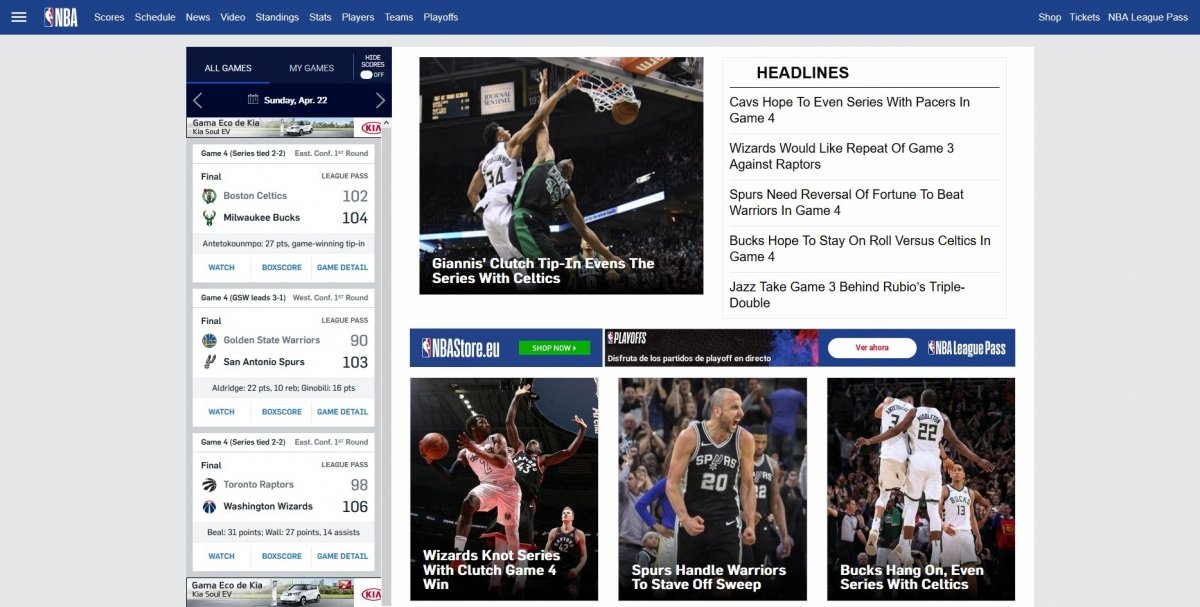Click League Pass label in Celtics-Bucks card

click(345, 176)
